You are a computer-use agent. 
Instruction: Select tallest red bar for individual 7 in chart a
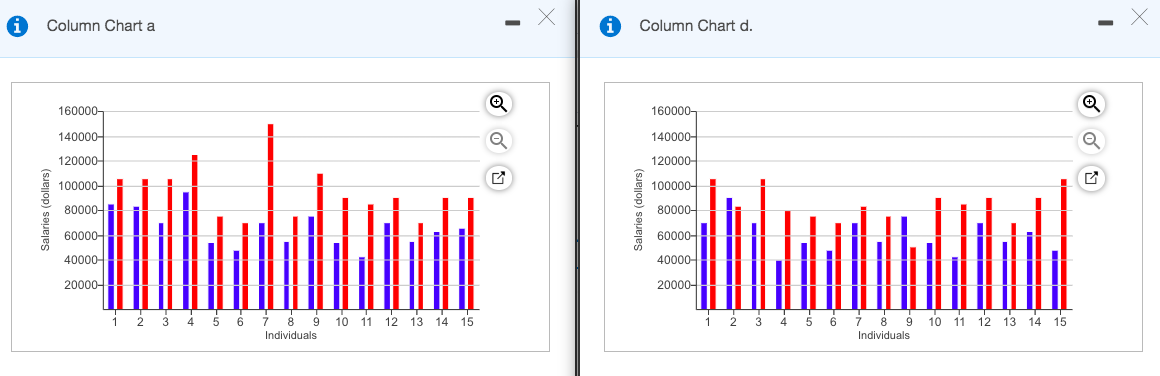pos(270,216)
